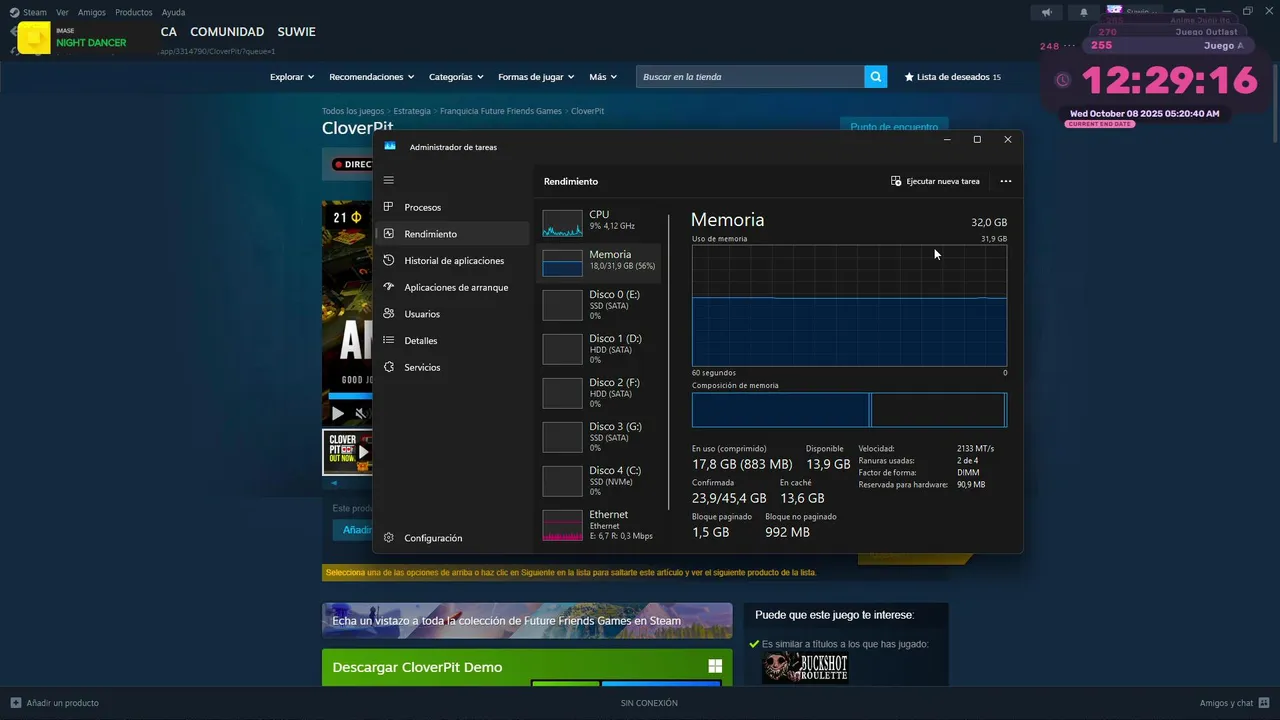The width and height of the screenshot is (1280, 720).
Task: Select the Rendimiento sidebar icon
Action: point(389,234)
